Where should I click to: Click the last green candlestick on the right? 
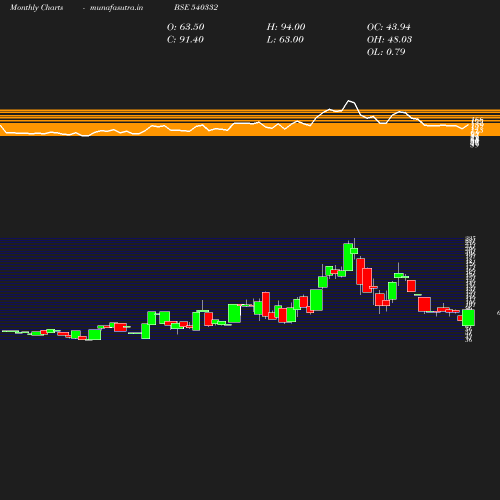[x=468, y=317]
